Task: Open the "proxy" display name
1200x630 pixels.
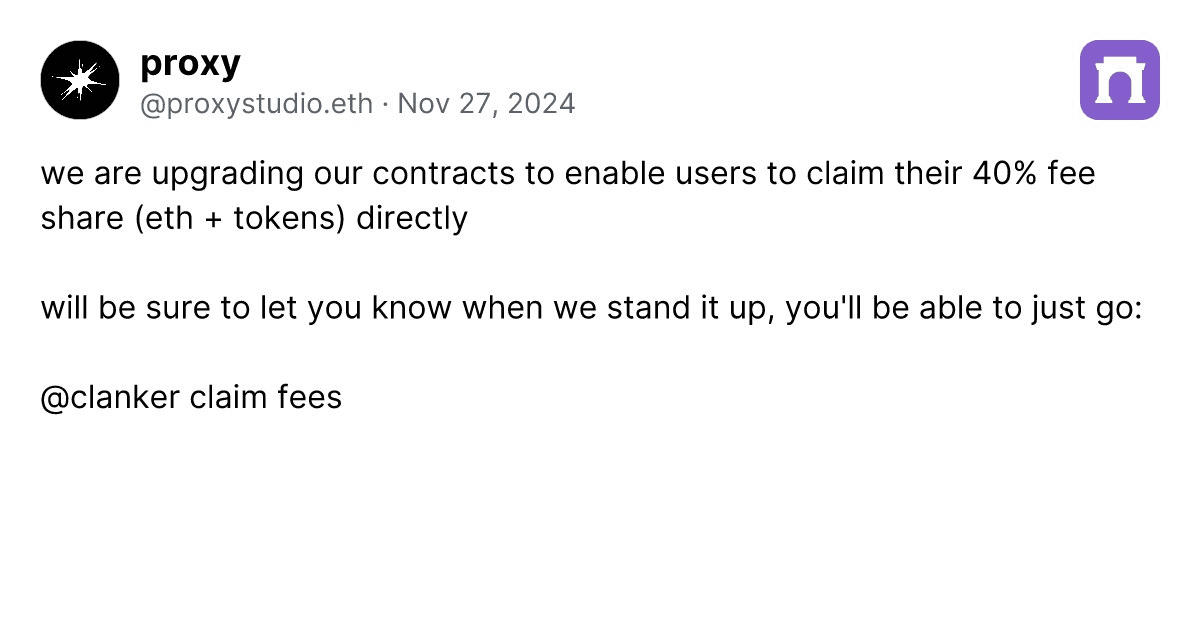Action: (x=191, y=63)
